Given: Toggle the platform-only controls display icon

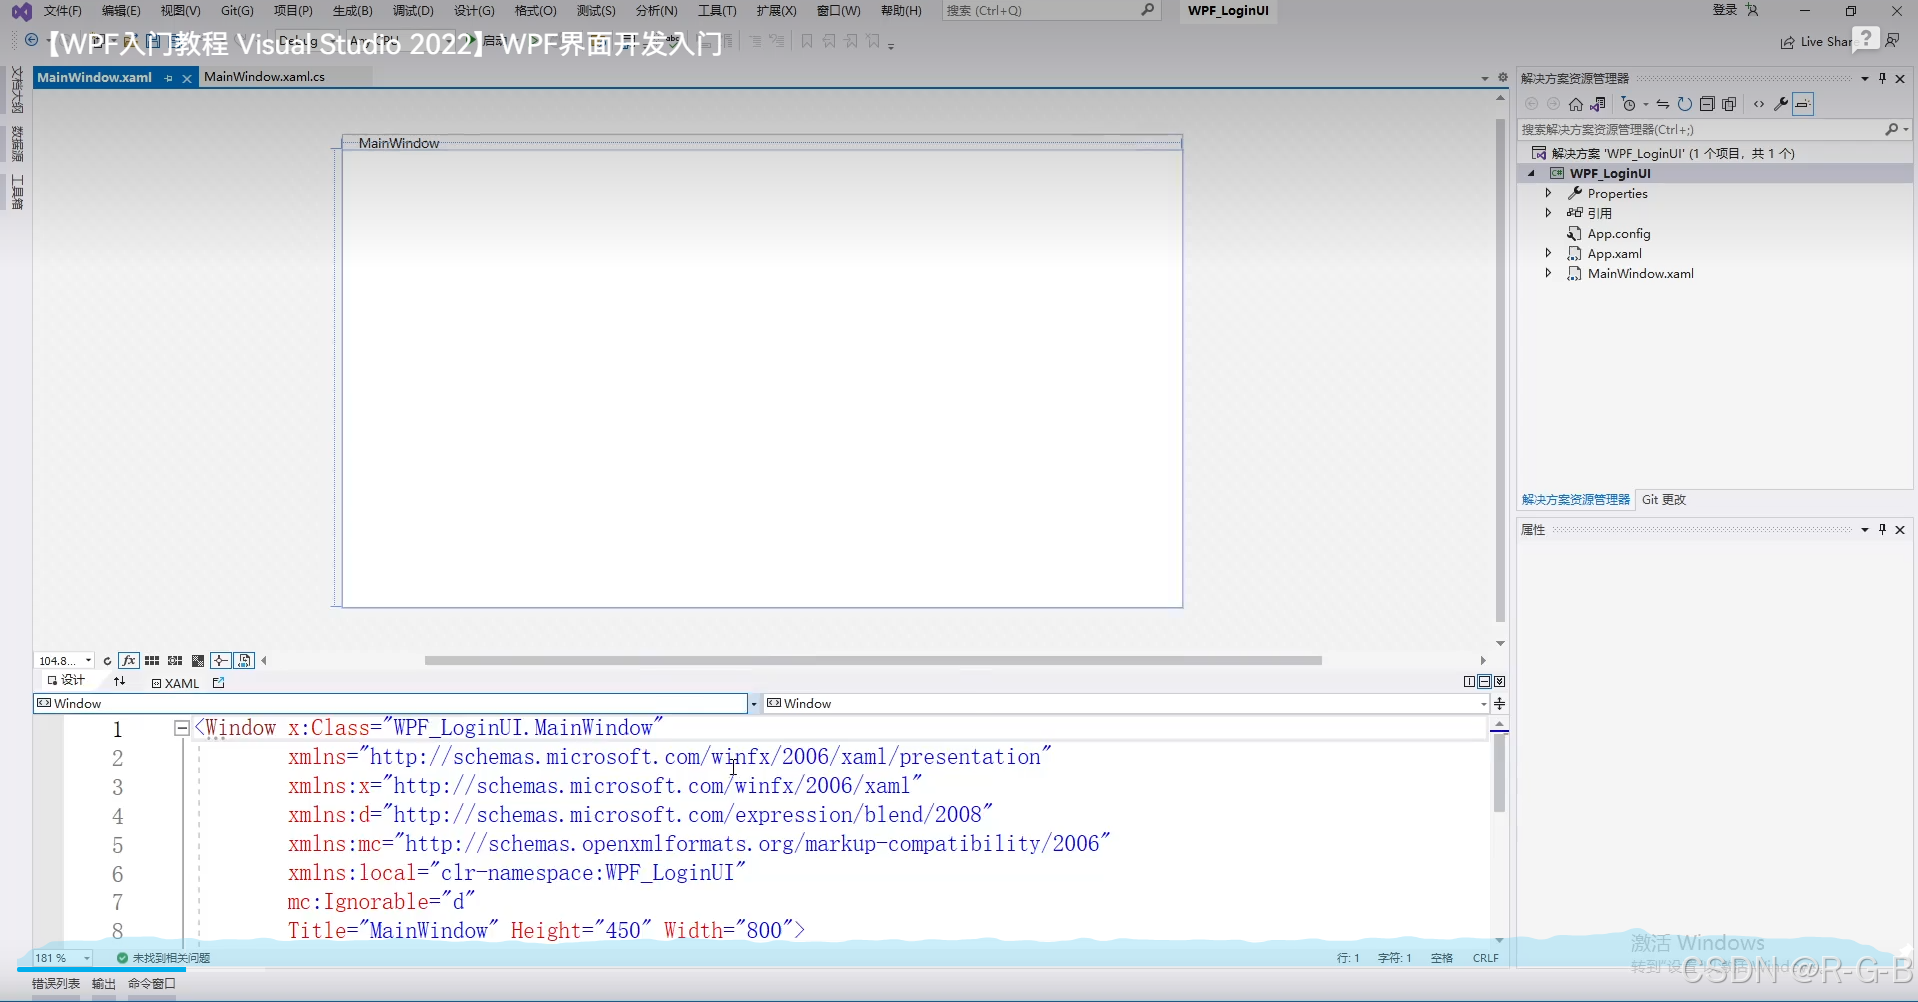Looking at the screenshot, I should pyautogui.click(x=244, y=661).
